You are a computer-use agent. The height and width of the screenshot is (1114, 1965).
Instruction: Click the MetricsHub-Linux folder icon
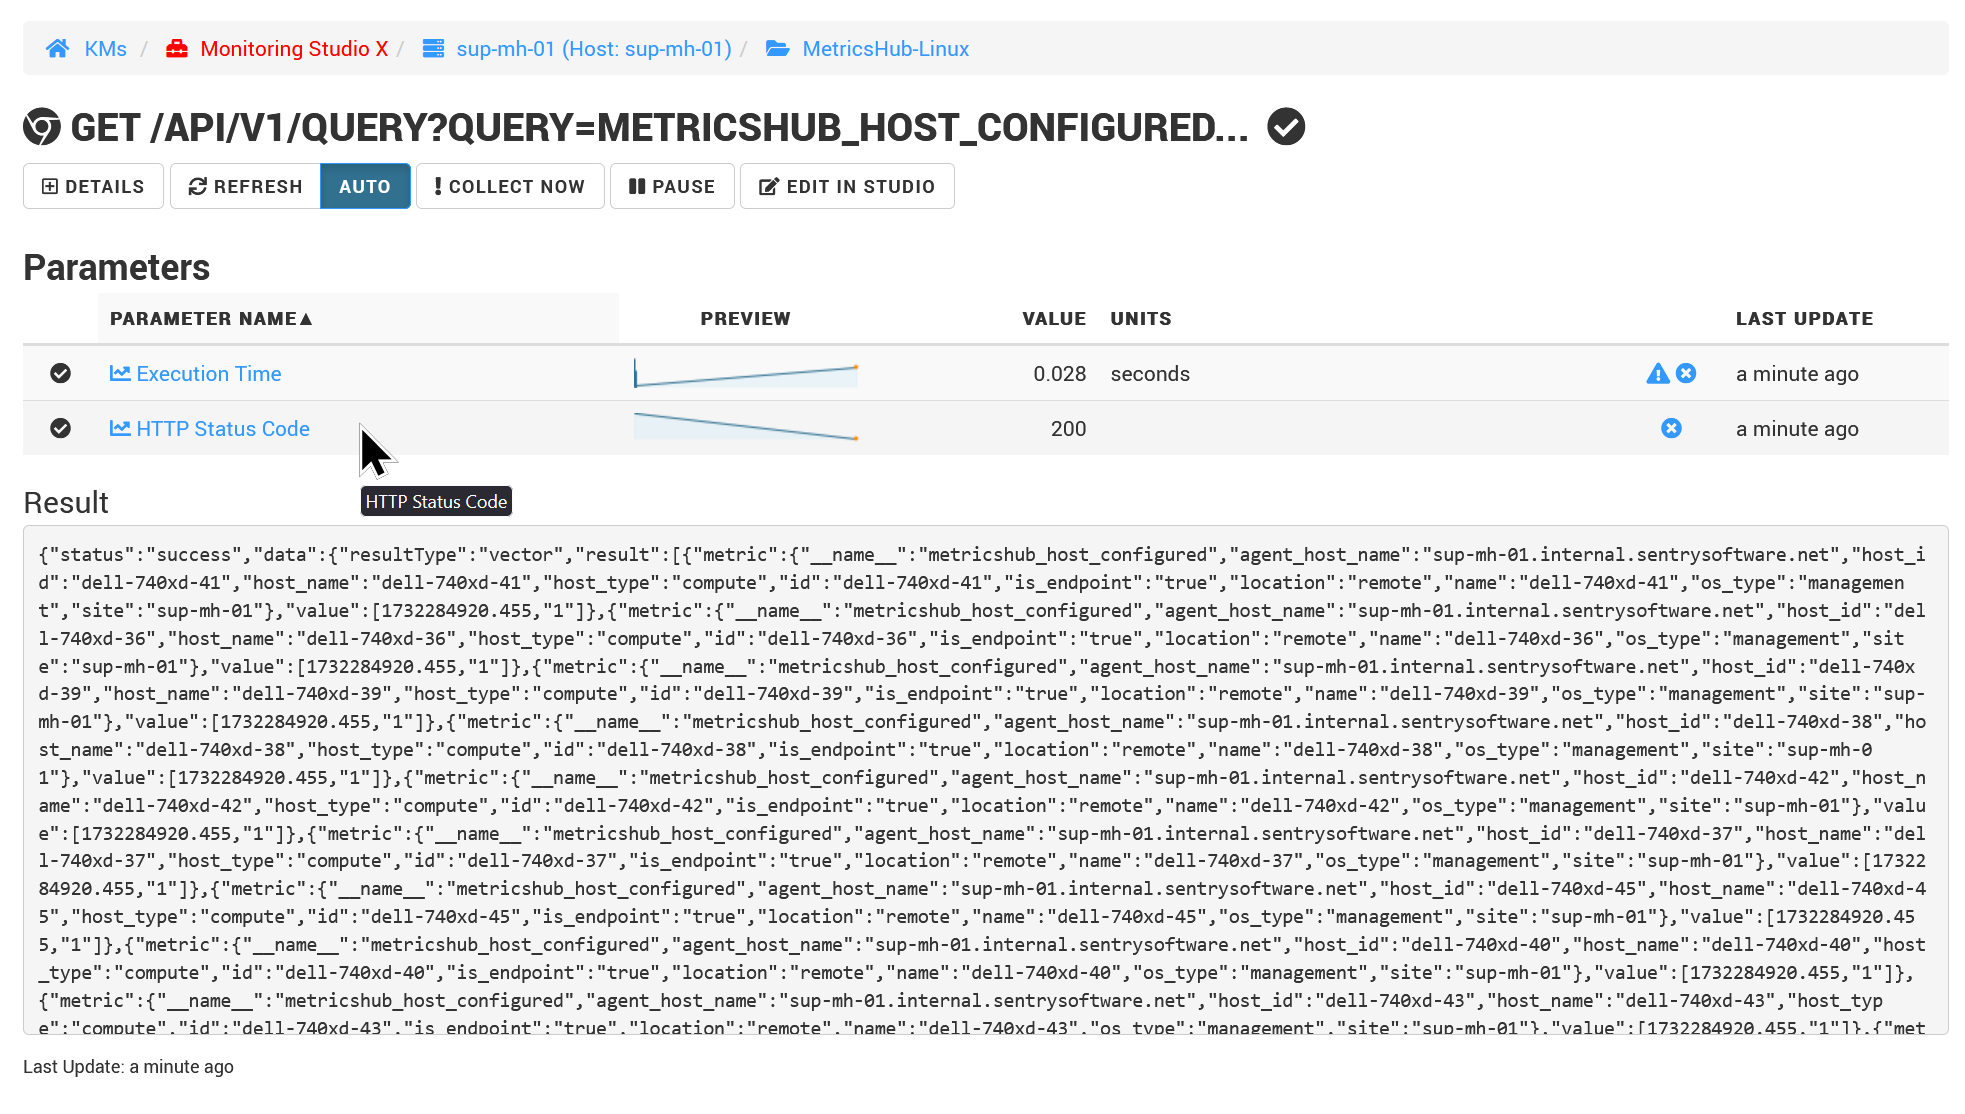click(778, 49)
